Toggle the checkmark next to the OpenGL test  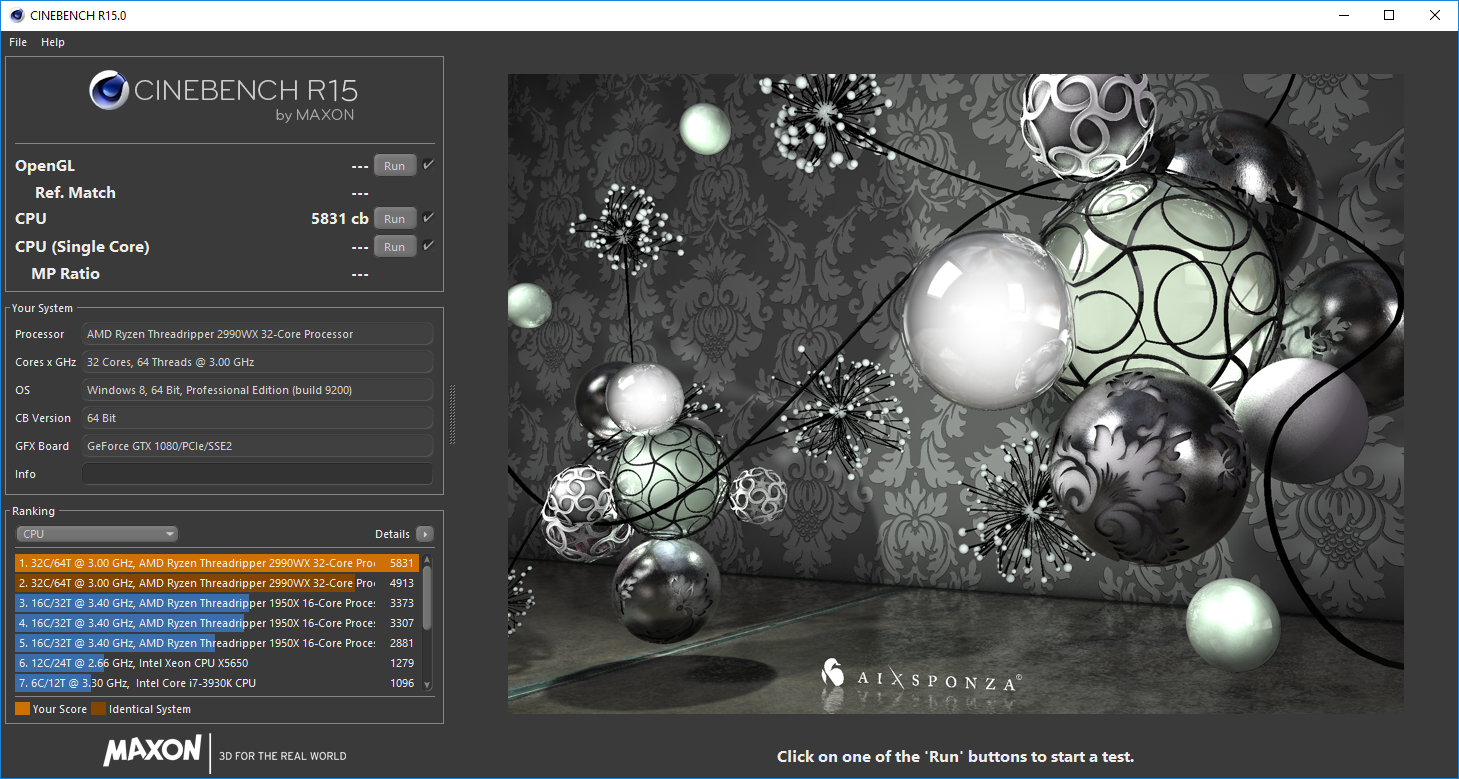point(429,164)
